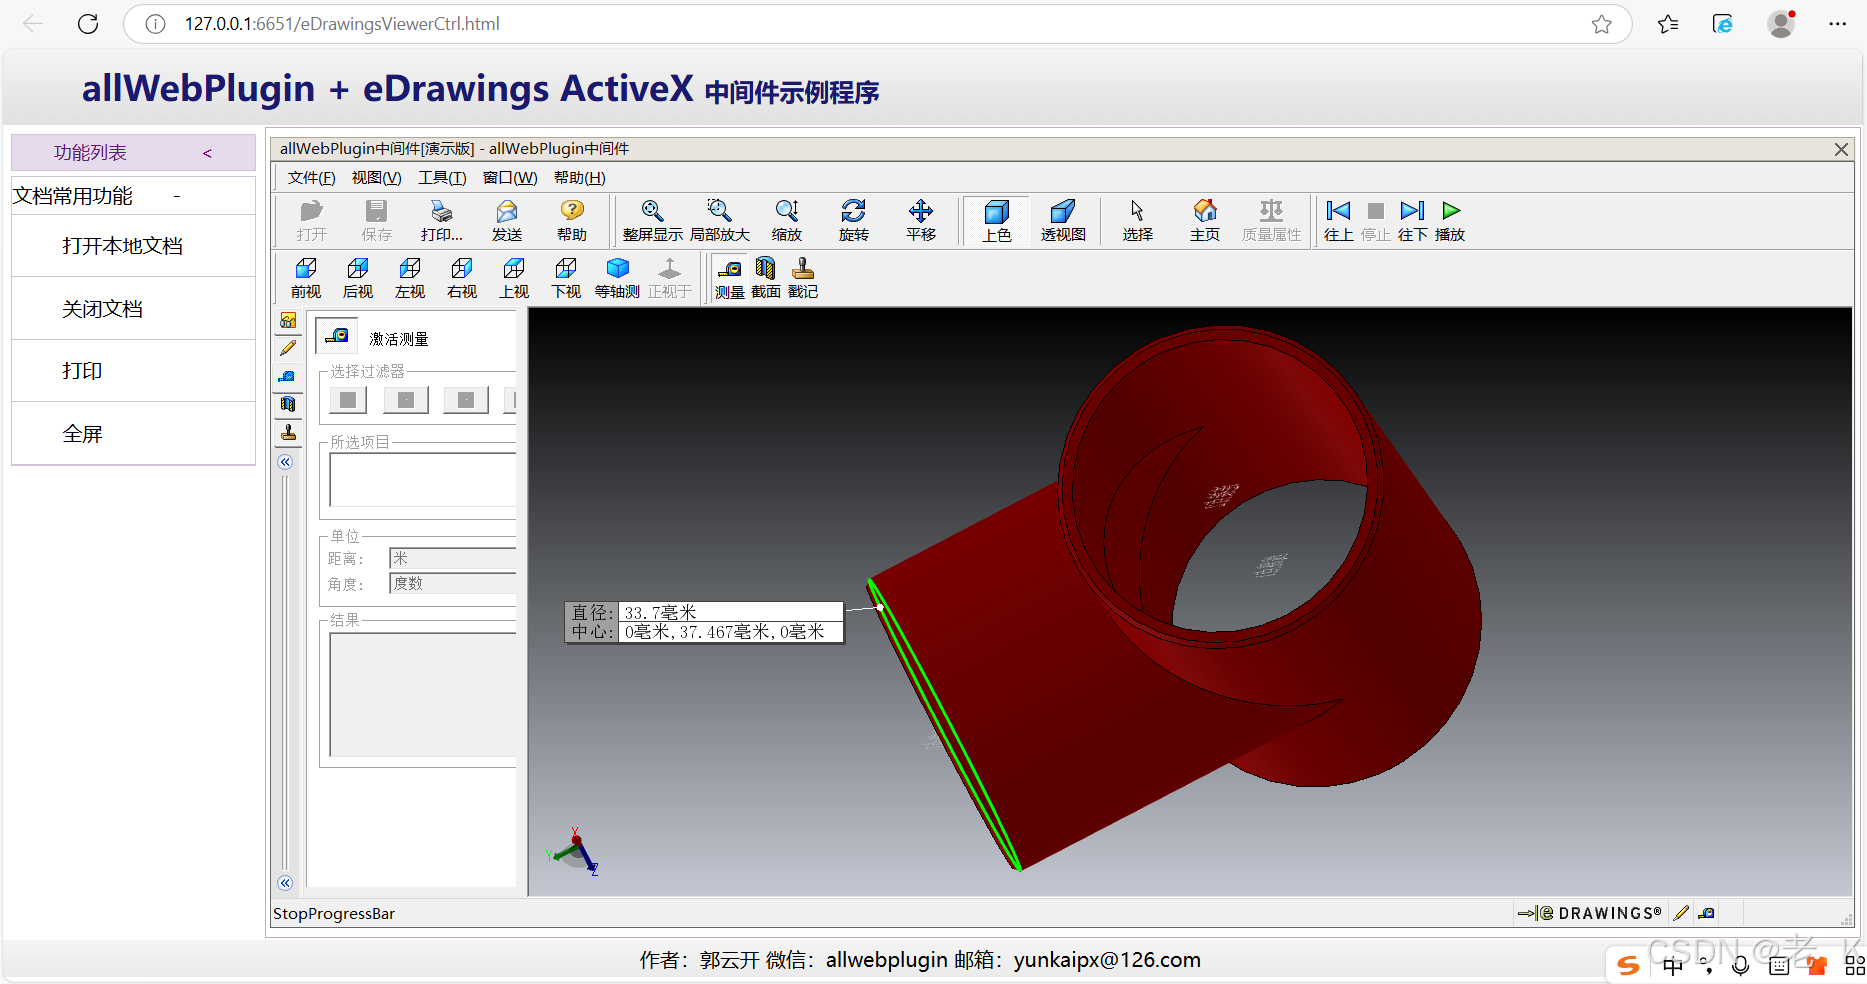The width and height of the screenshot is (1867, 984).
Task: Open the pencil markup tab in side strip
Action: 288,348
